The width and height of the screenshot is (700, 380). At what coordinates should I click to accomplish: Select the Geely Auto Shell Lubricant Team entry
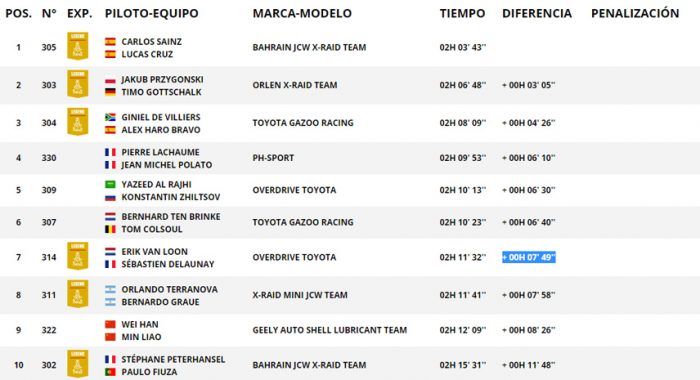[329, 330]
